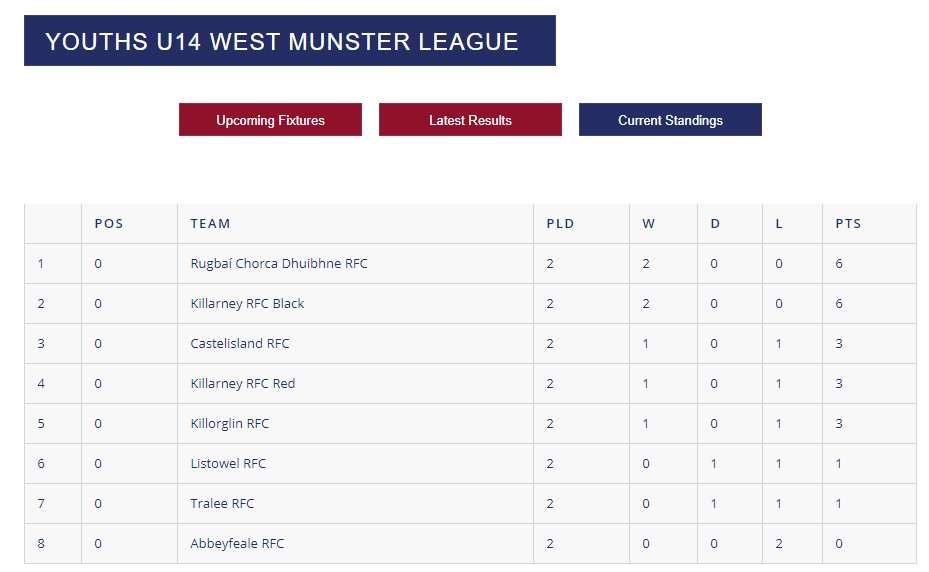The width and height of the screenshot is (929, 572).
Task: Select the Current Standings tab
Action: (670, 120)
